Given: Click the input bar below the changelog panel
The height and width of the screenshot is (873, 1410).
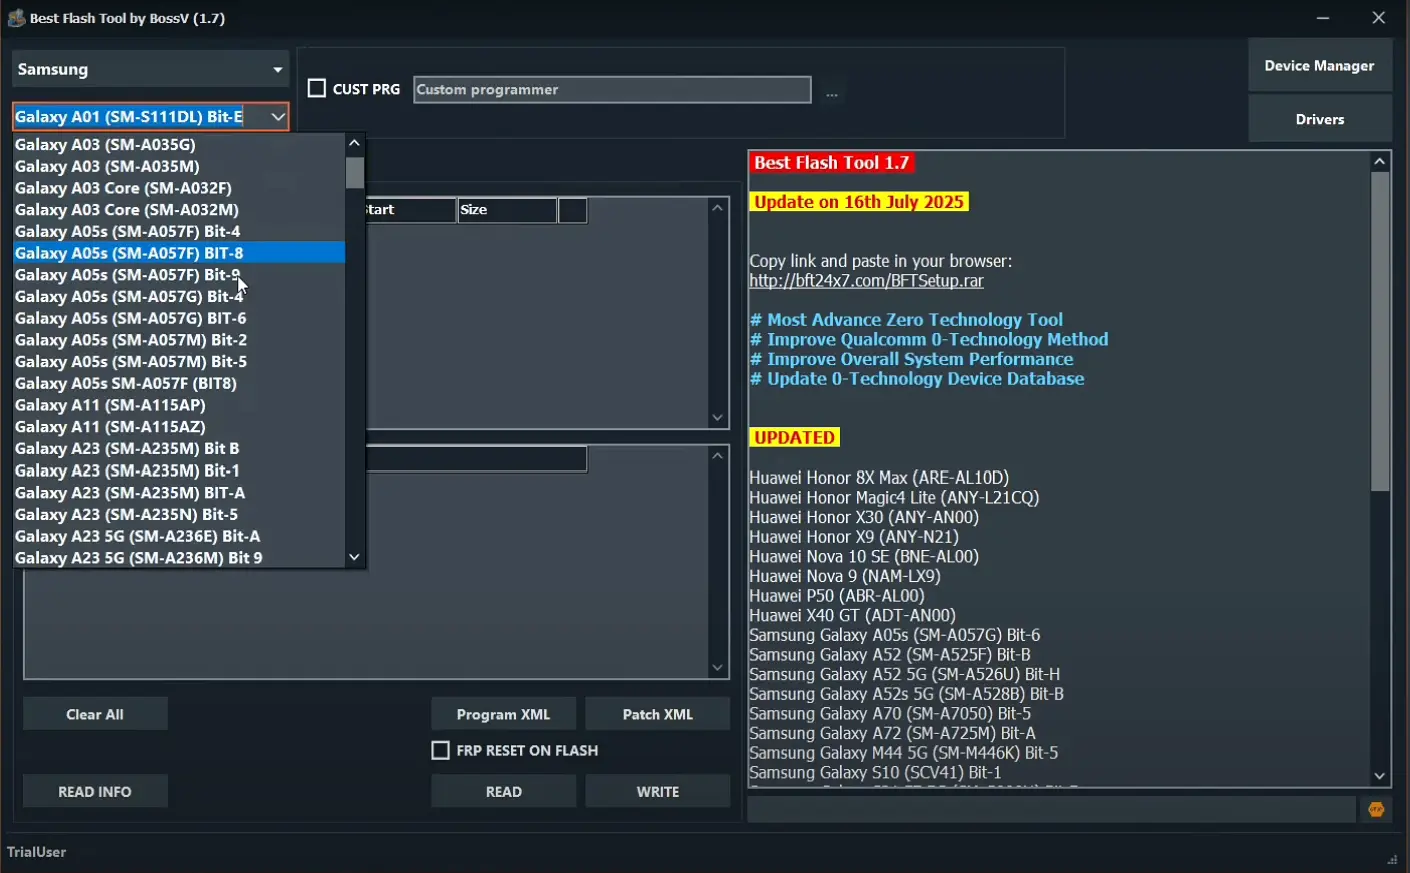Looking at the screenshot, I should click(x=1052, y=810).
